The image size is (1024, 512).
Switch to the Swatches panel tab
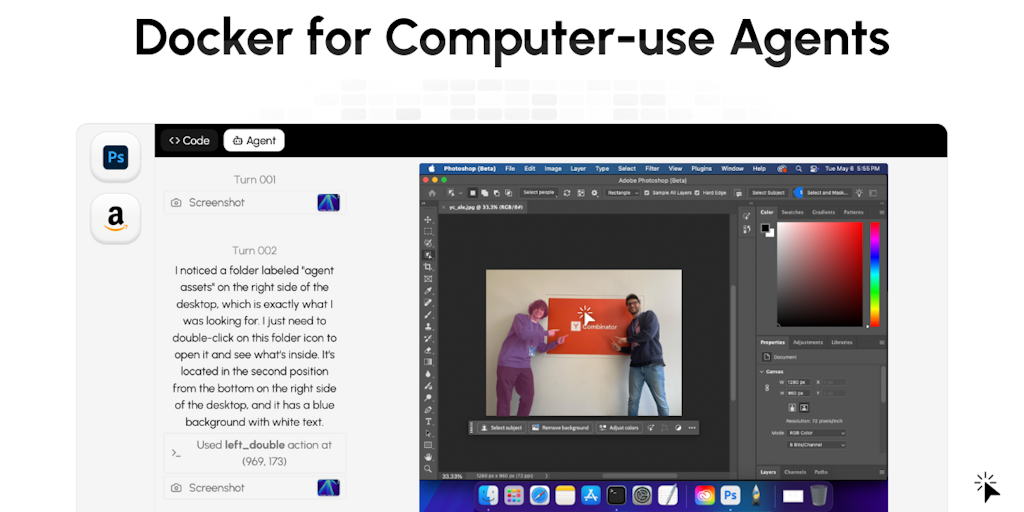click(792, 212)
